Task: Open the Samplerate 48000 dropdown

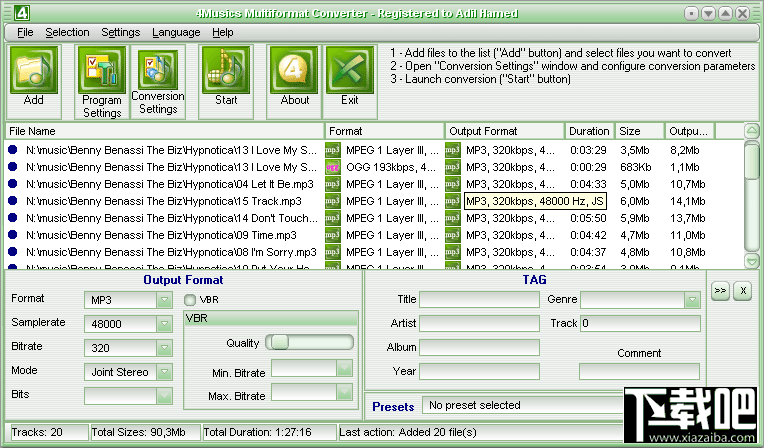Action: coord(165,324)
